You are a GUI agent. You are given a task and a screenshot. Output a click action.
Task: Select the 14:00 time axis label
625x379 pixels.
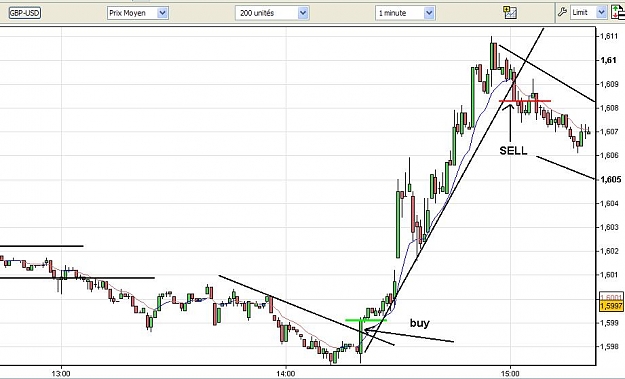(286, 373)
